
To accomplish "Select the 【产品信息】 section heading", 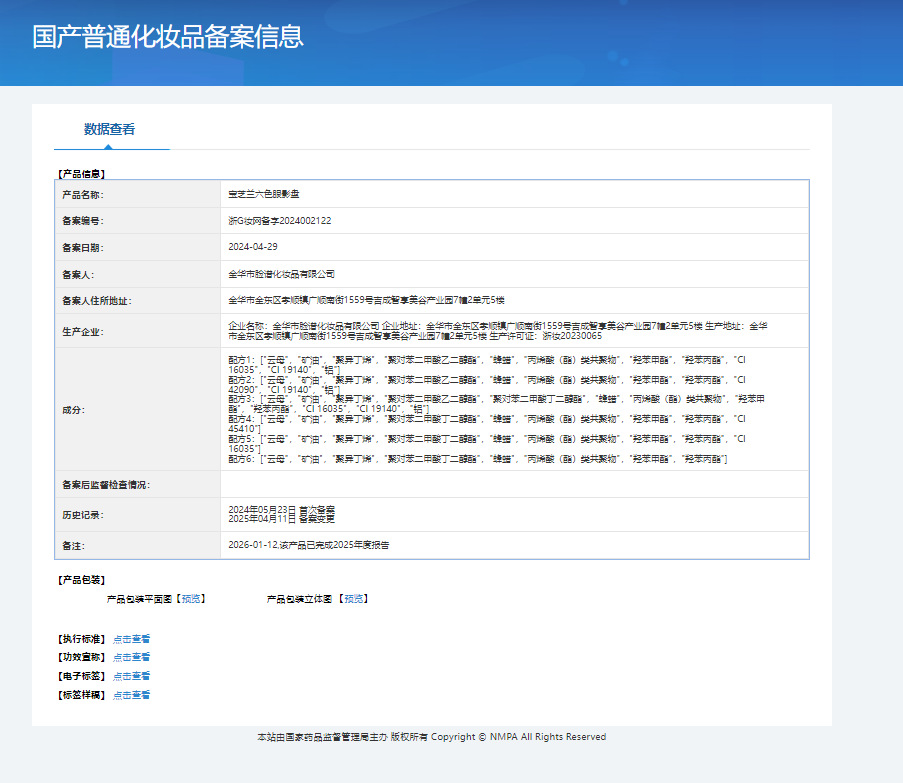I will pyautogui.click(x=81, y=174).
